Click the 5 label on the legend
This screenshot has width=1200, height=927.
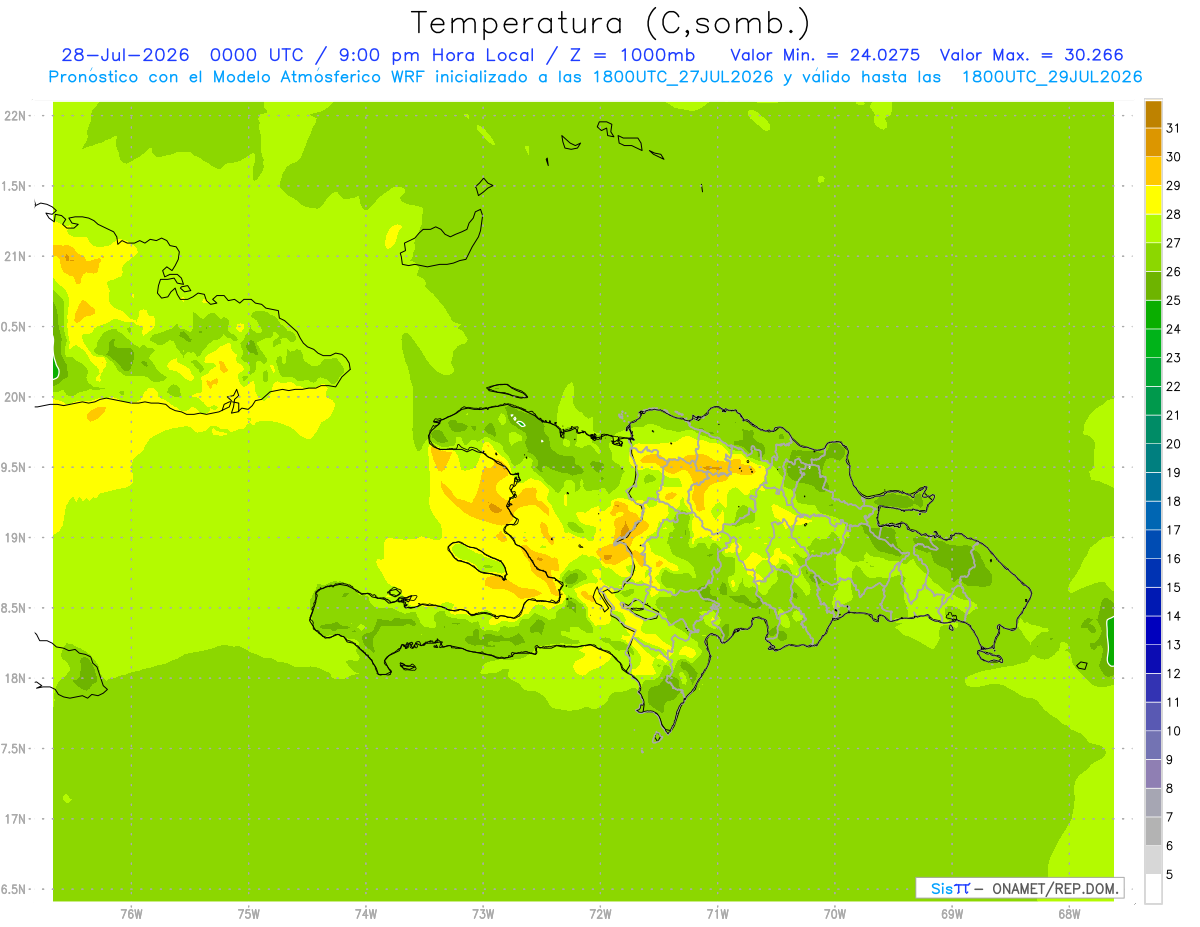pos(1169,875)
